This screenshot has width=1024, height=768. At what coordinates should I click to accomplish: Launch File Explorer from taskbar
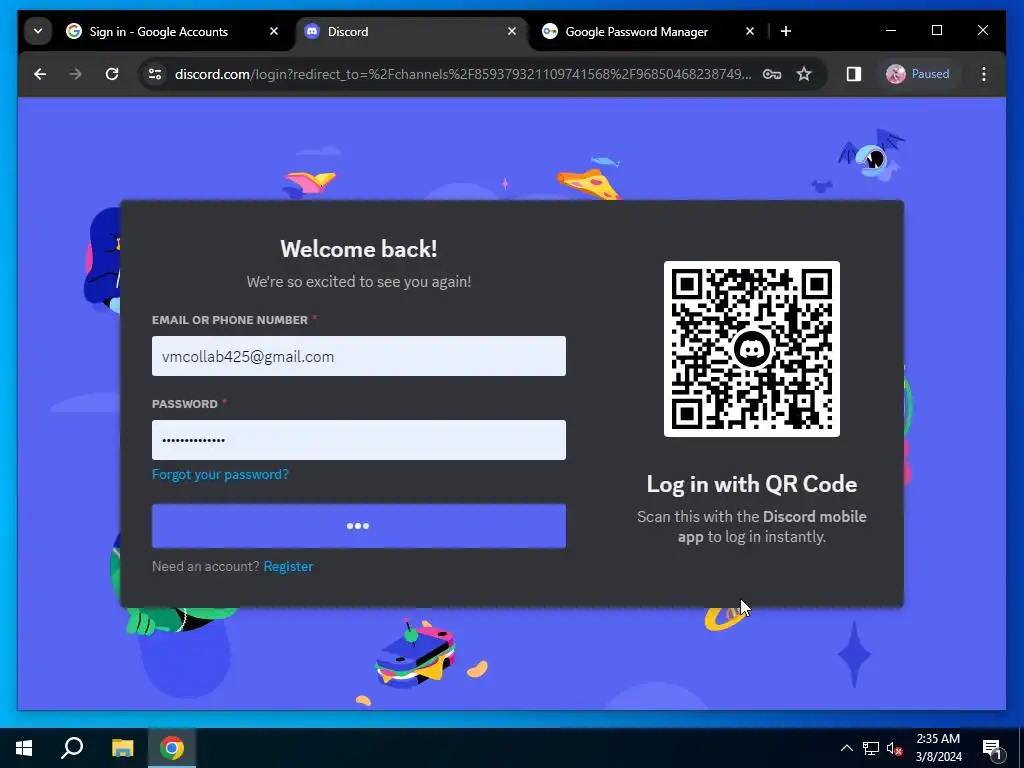(x=122, y=748)
